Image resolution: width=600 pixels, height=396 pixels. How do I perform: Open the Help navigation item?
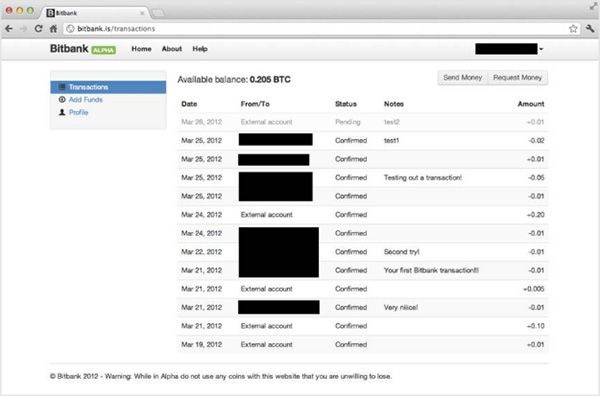(x=200, y=49)
